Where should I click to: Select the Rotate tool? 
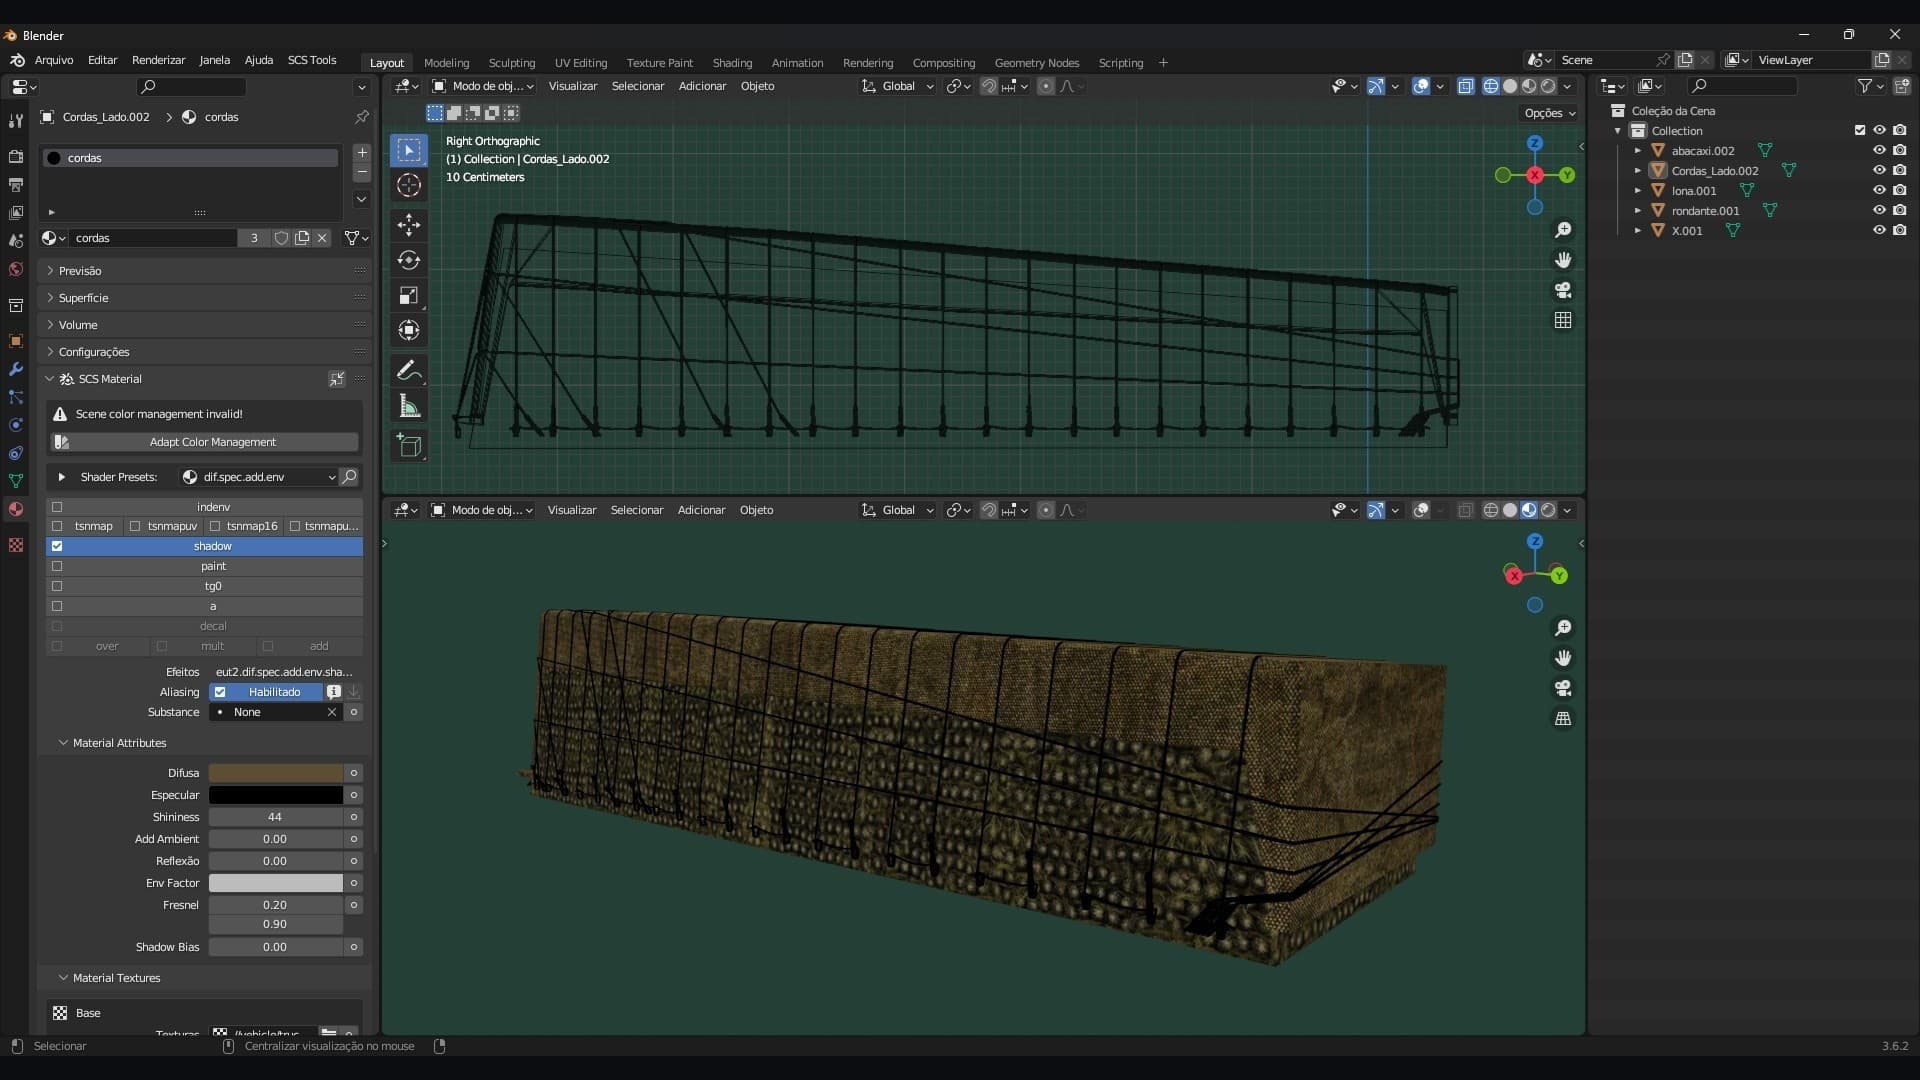(x=408, y=260)
